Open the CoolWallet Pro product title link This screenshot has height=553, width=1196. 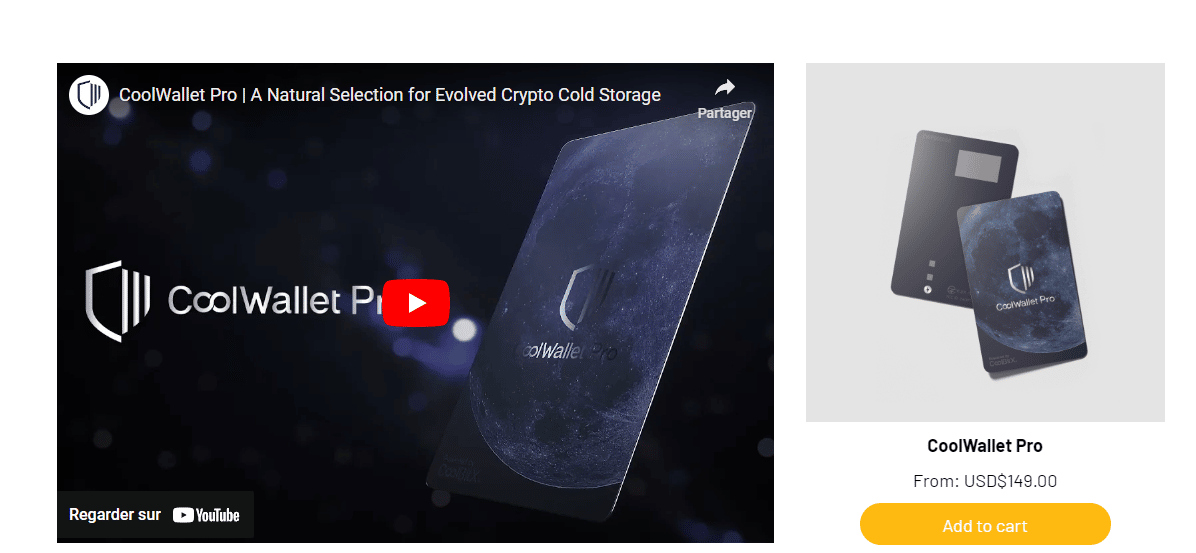point(985,445)
